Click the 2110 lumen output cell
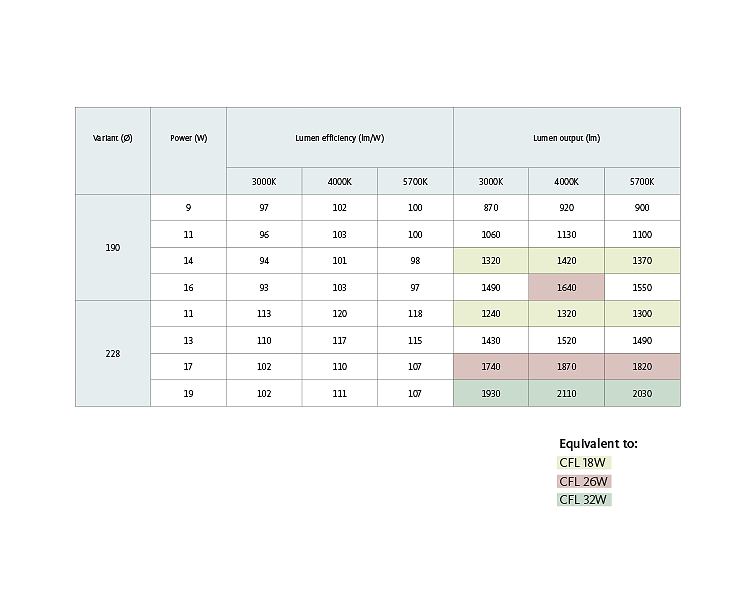Screen dimensions: 756x605 567,393
